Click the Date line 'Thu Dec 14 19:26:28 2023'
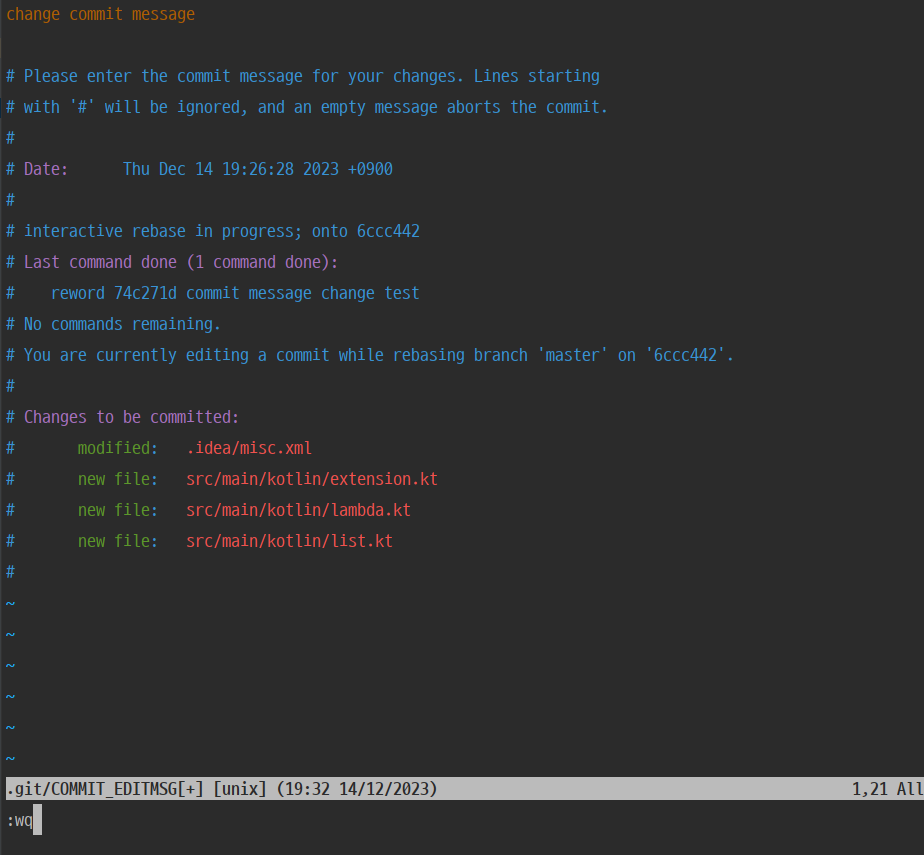This screenshot has height=855, width=924. coord(199,170)
